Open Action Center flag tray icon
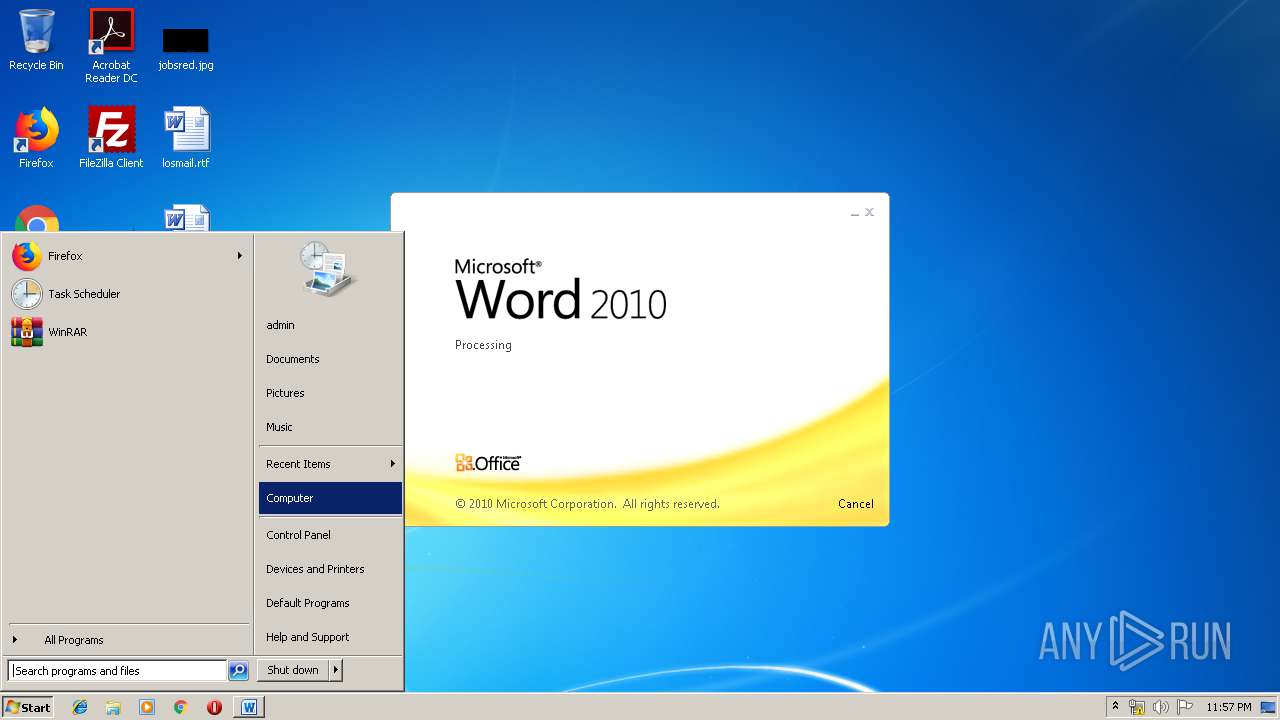This screenshot has height=720, width=1280. click(1185, 707)
